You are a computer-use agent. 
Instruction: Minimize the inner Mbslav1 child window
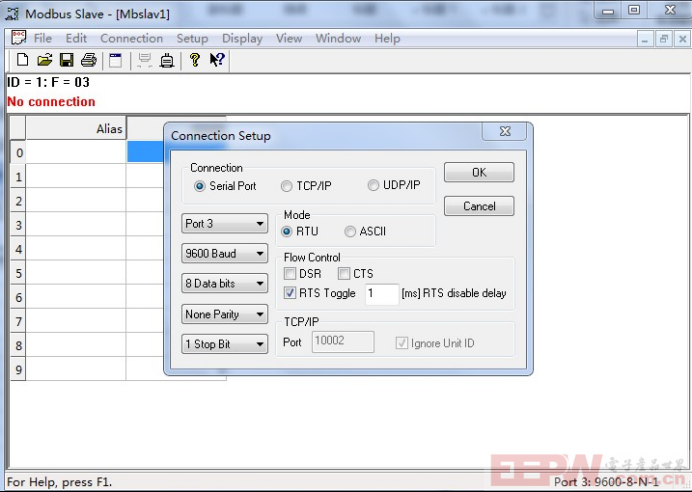645,40
